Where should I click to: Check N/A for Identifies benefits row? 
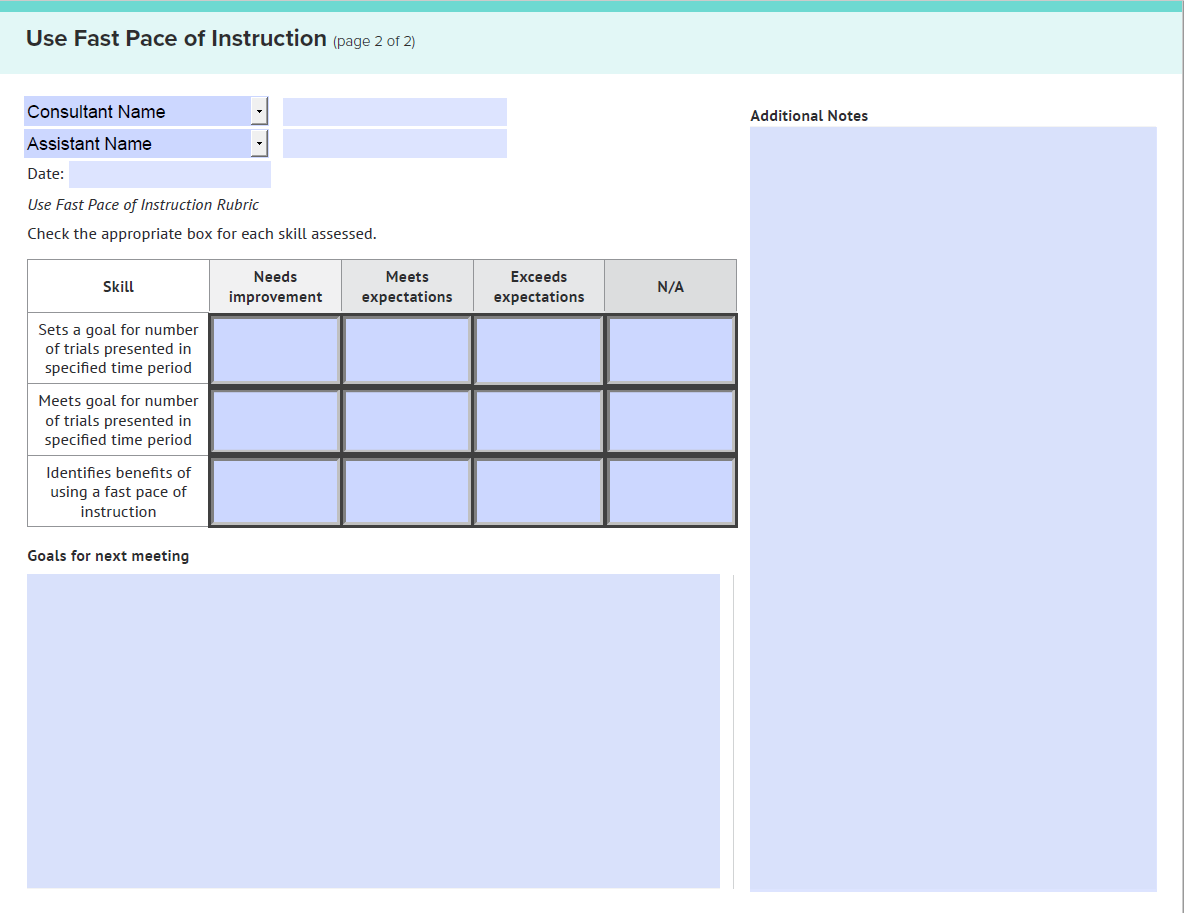[671, 492]
